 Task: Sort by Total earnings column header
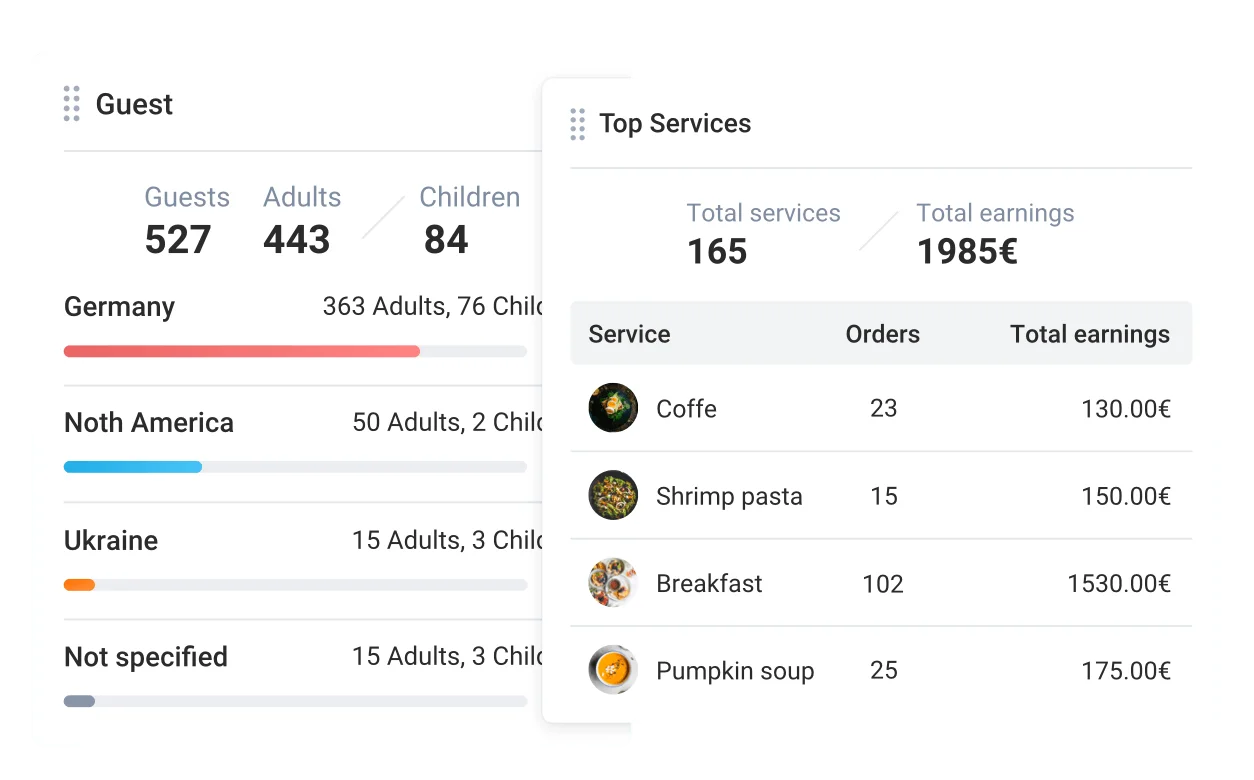point(1089,334)
